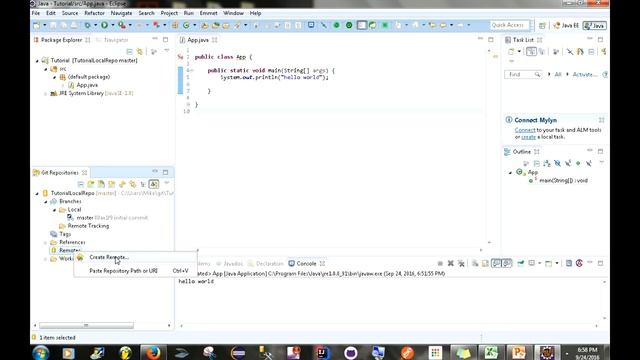Expand the References node
The width and height of the screenshot is (640, 360).
pyautogui.click(x=46, y=242)
